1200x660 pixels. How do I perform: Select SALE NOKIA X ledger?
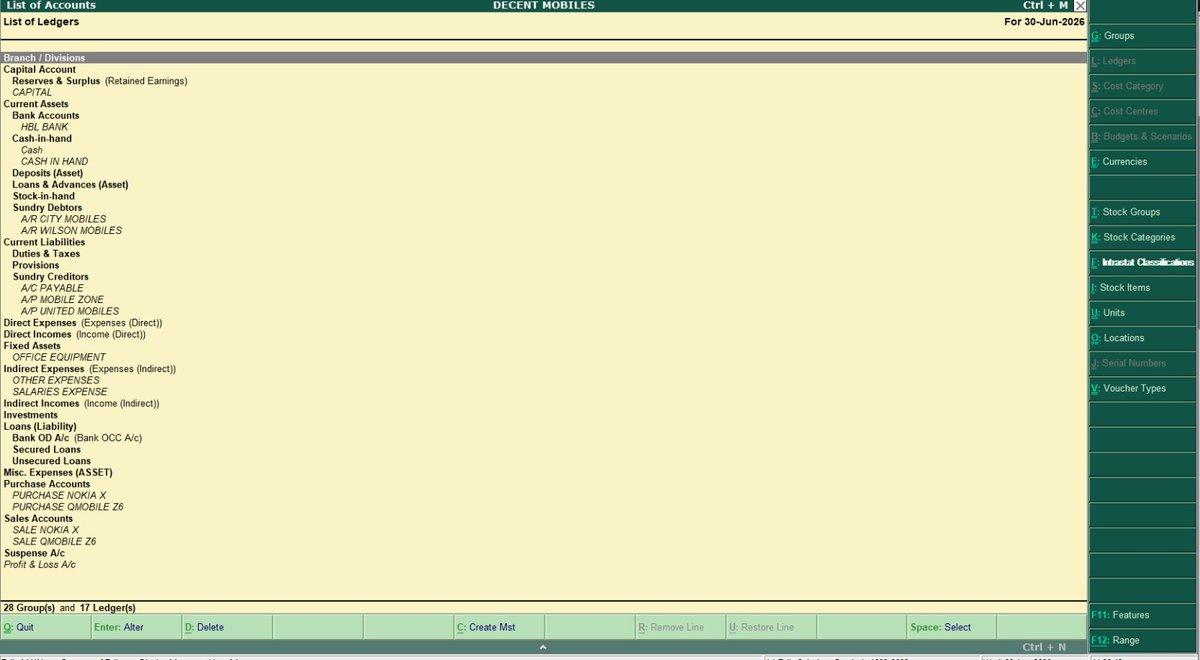(46, 530)
